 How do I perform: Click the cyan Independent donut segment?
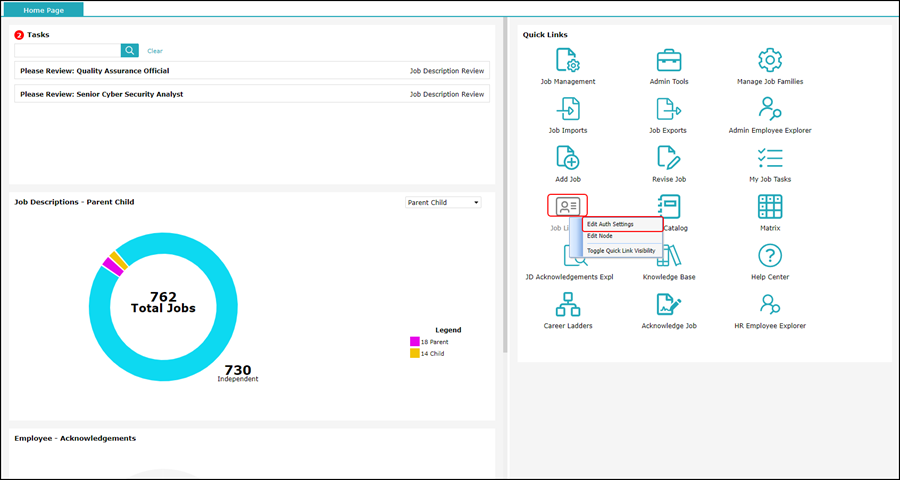point(226,308)
